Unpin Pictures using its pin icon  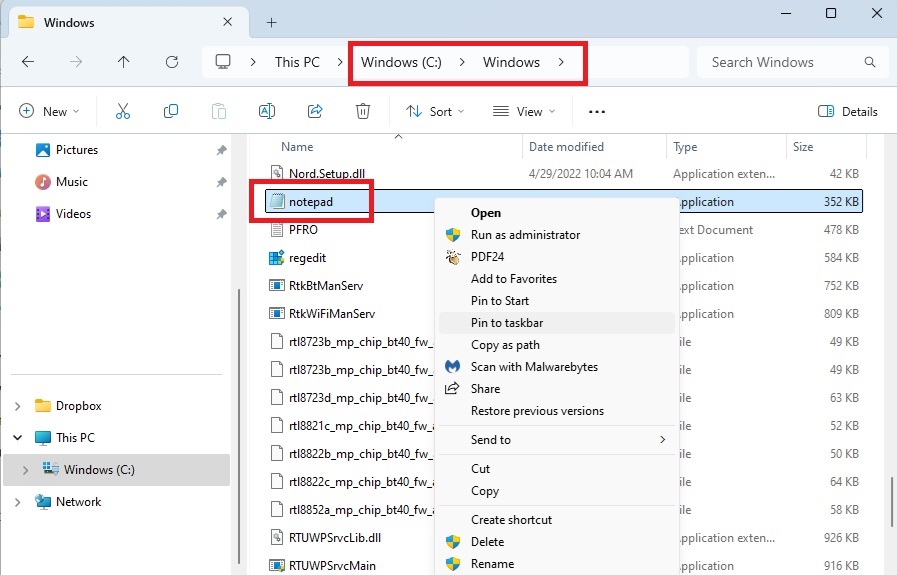tap(221, 150)
